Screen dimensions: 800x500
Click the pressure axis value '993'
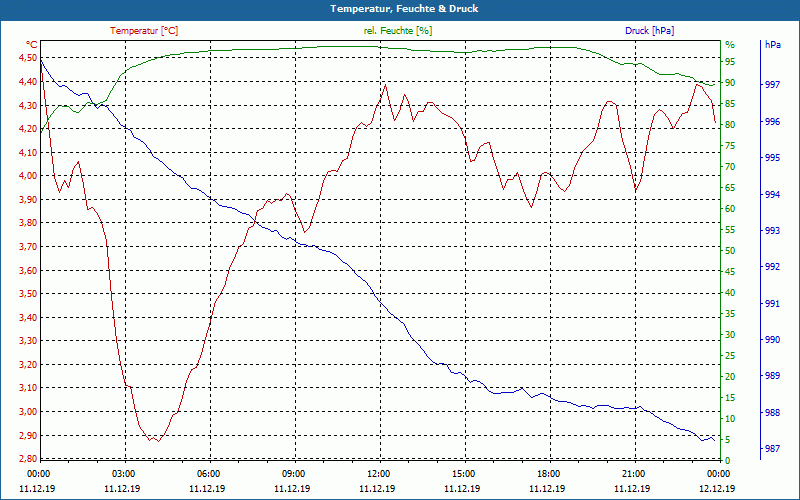[772, 231]
